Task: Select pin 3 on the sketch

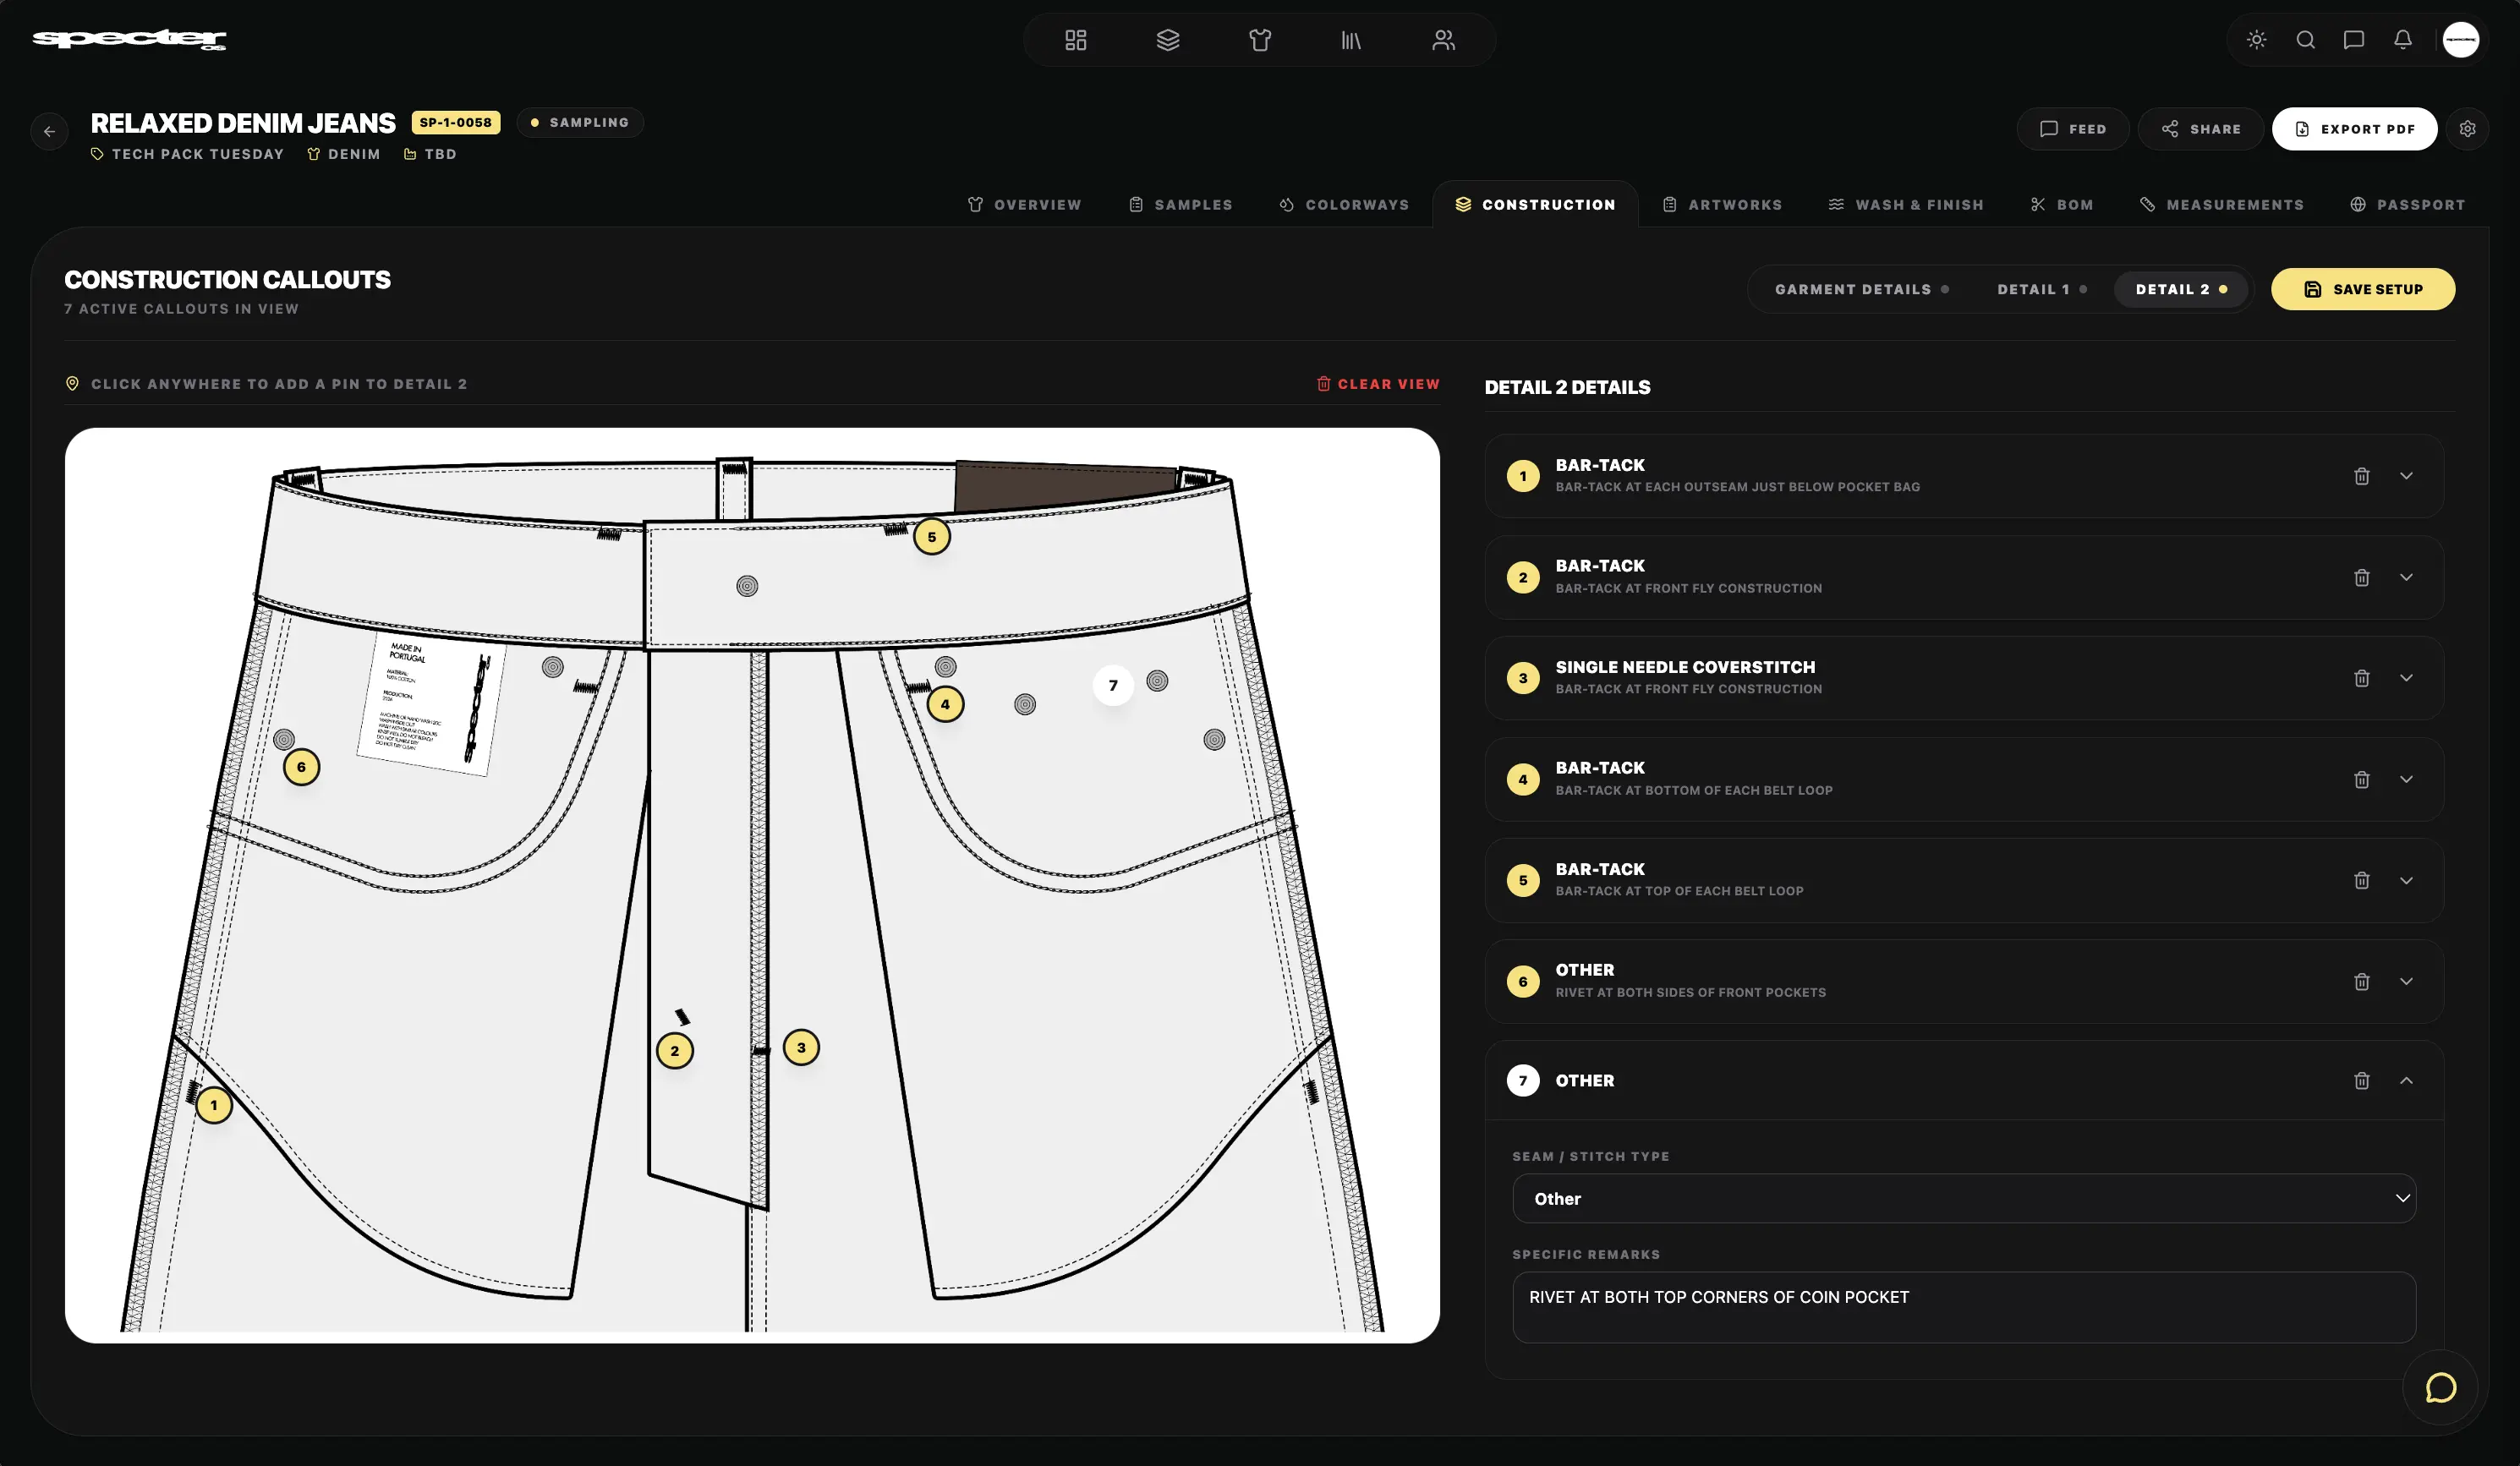Action: click(801, 1047)
